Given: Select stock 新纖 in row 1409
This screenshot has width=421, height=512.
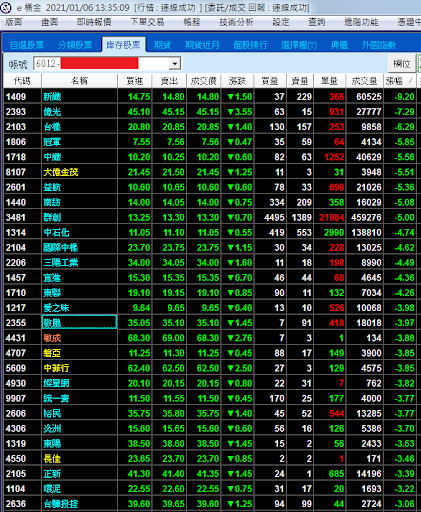Looking at the screenshot, I should tap(79, 97).
